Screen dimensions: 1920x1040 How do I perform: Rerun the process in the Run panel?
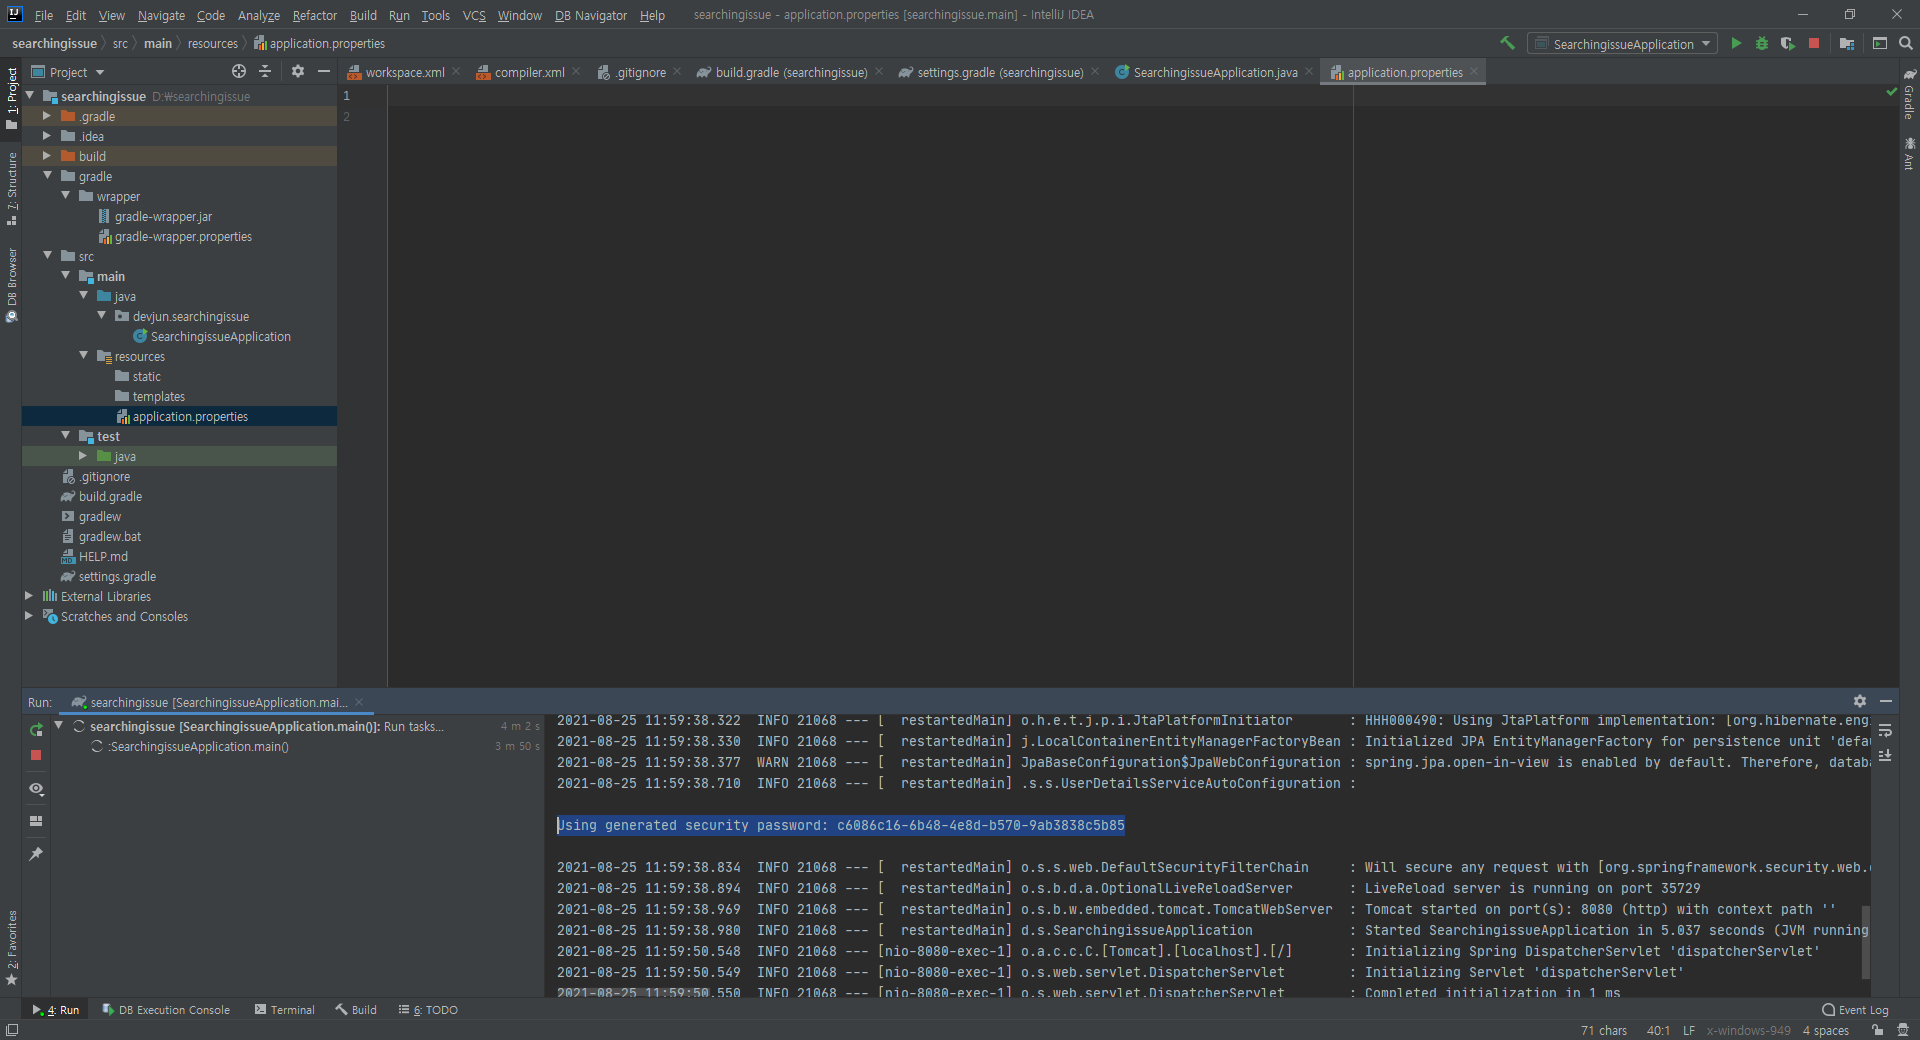click(36, 729)
